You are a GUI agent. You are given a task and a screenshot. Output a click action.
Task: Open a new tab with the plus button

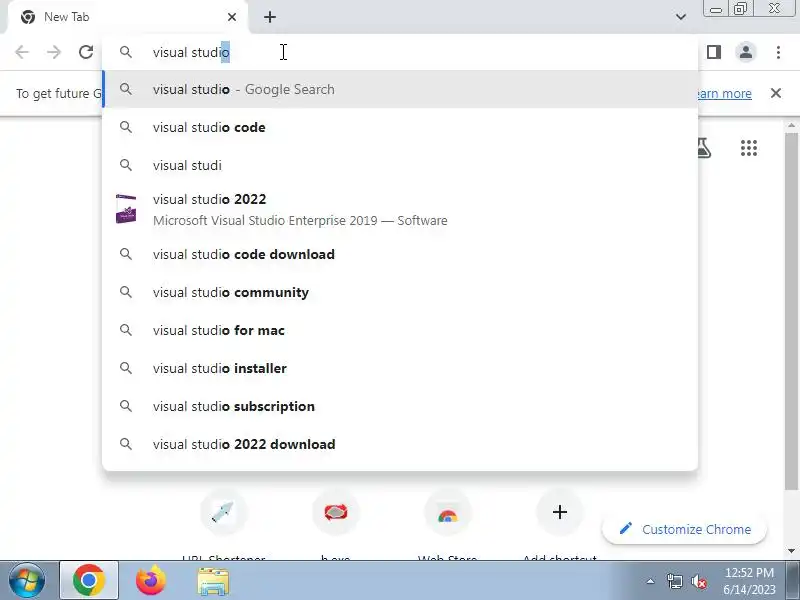270,17
